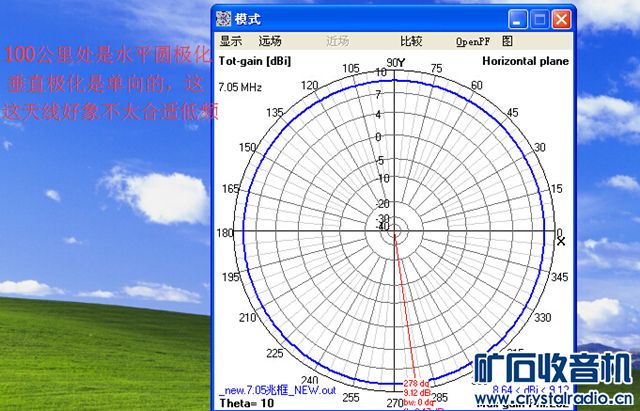Viewport: 640px width, 411px height.
Task: Close the 模式 window
Action: (x=561, y=19)
